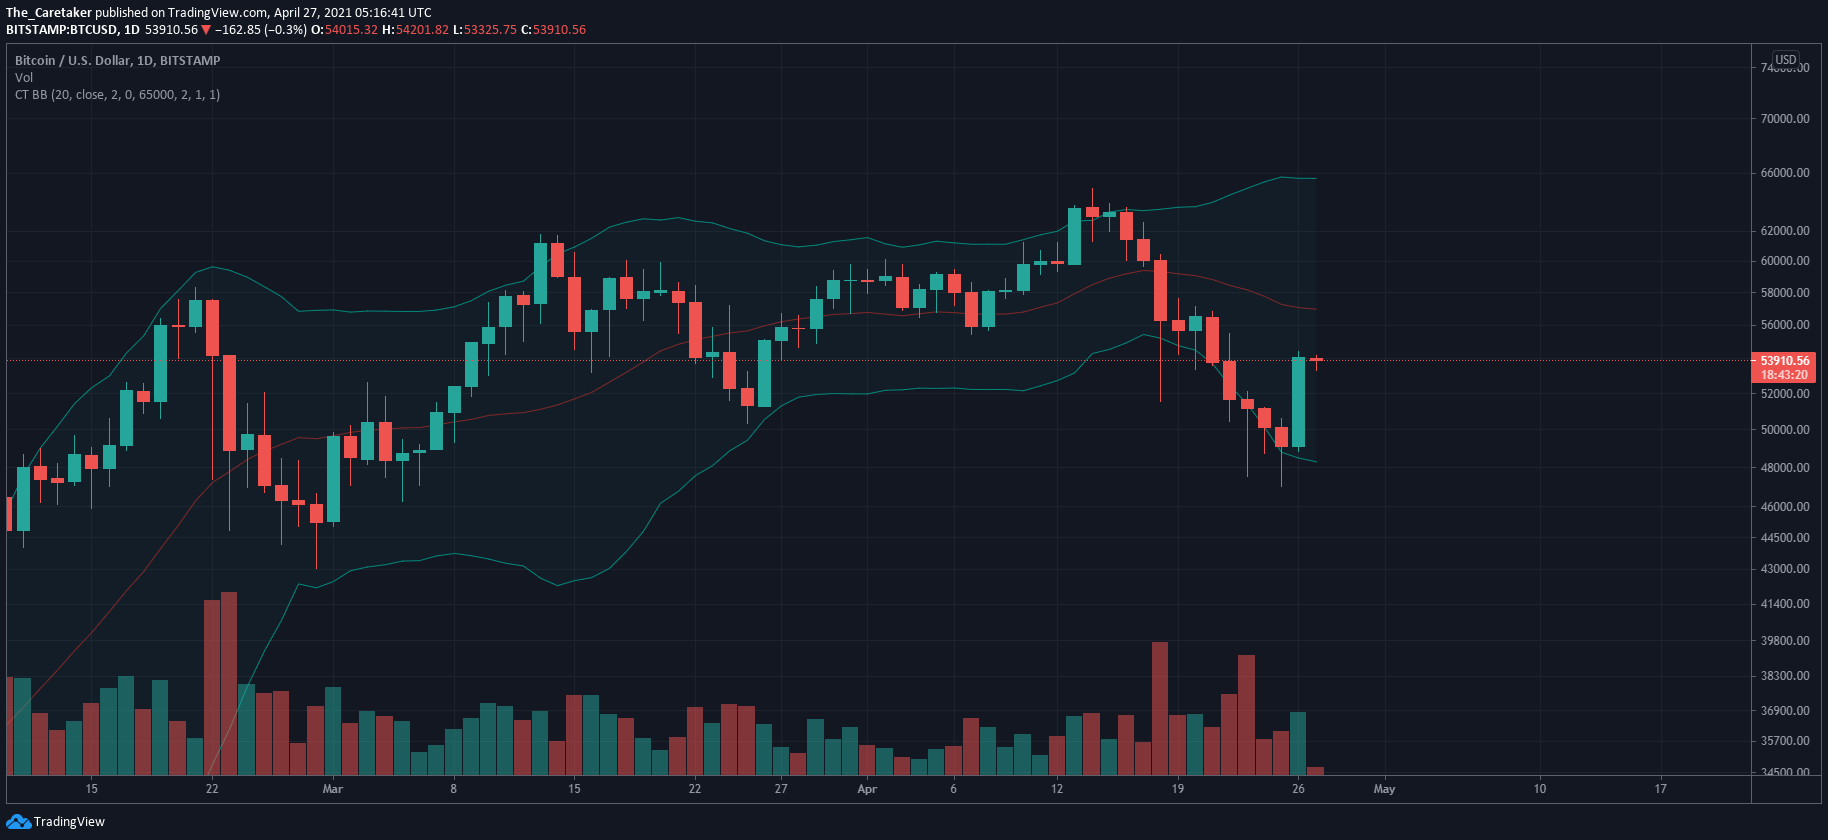Viewport: 1828px width, 840px height.
Task: Select the Apr date on the time axis
Action: click(x=867, y=789)
